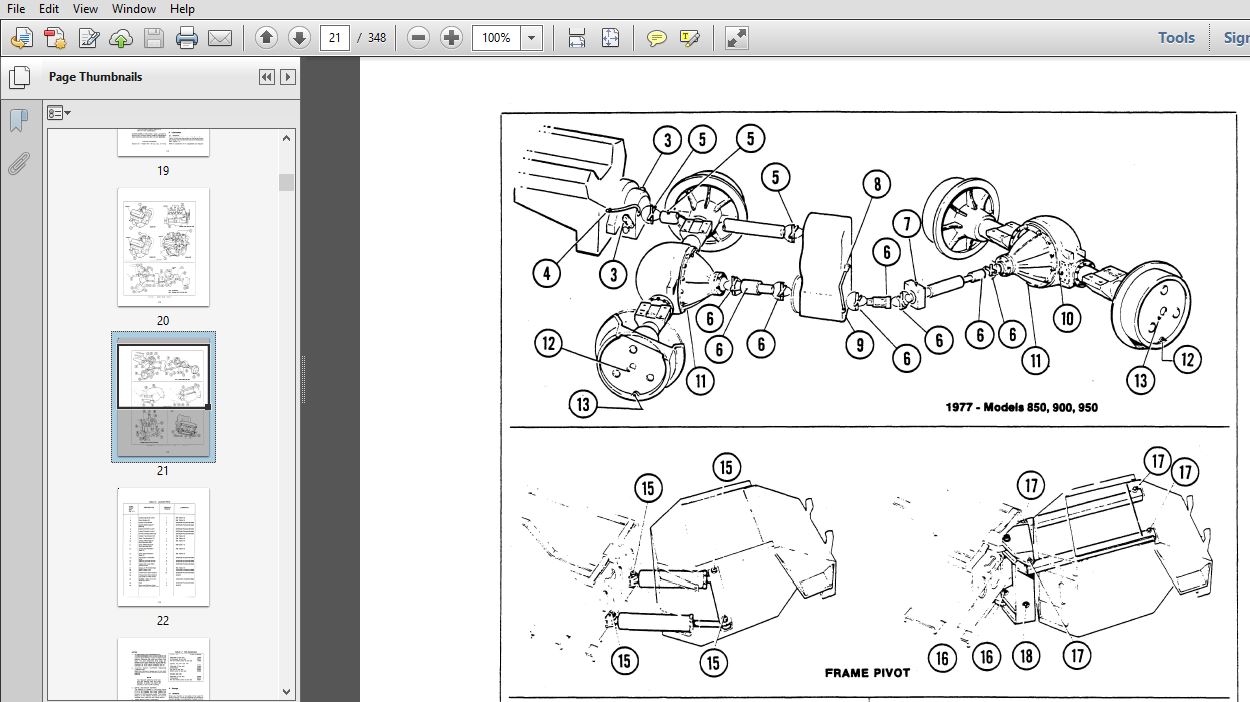Click the 'Page Thumbnails' panel title
This screenshot has height=702, width=1250.
(96, 77)
